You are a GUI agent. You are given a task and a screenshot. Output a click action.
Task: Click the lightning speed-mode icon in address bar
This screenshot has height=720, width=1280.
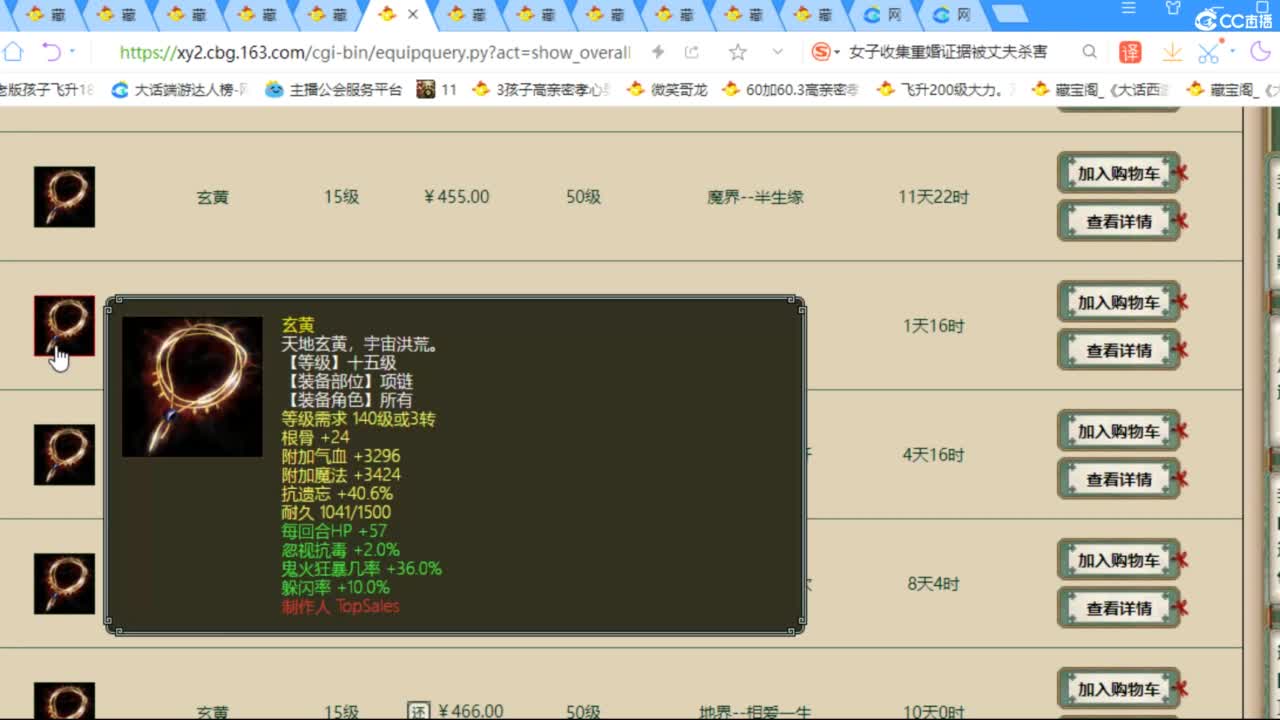(657, 52)
